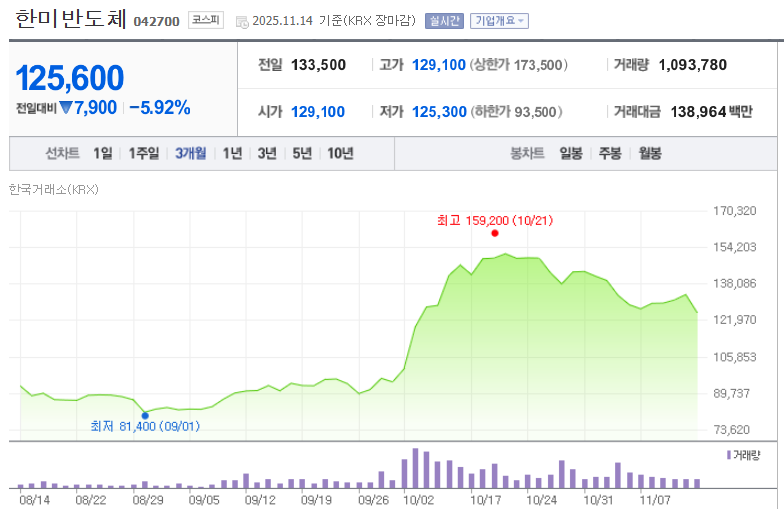784x509 pixels.
Task: Show the 월봉 candlestick chart
Action: pyautogui.click(x=650, y=153)
